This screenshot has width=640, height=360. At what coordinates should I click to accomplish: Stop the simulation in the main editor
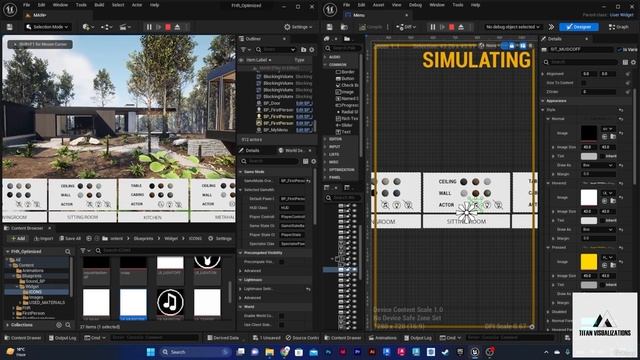coord(168,27)
